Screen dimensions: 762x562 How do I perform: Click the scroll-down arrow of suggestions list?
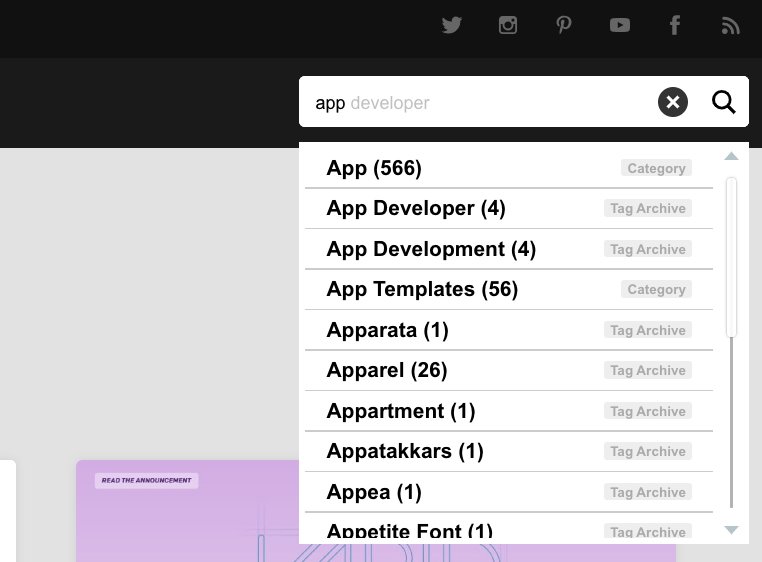(x=731, y=529)
